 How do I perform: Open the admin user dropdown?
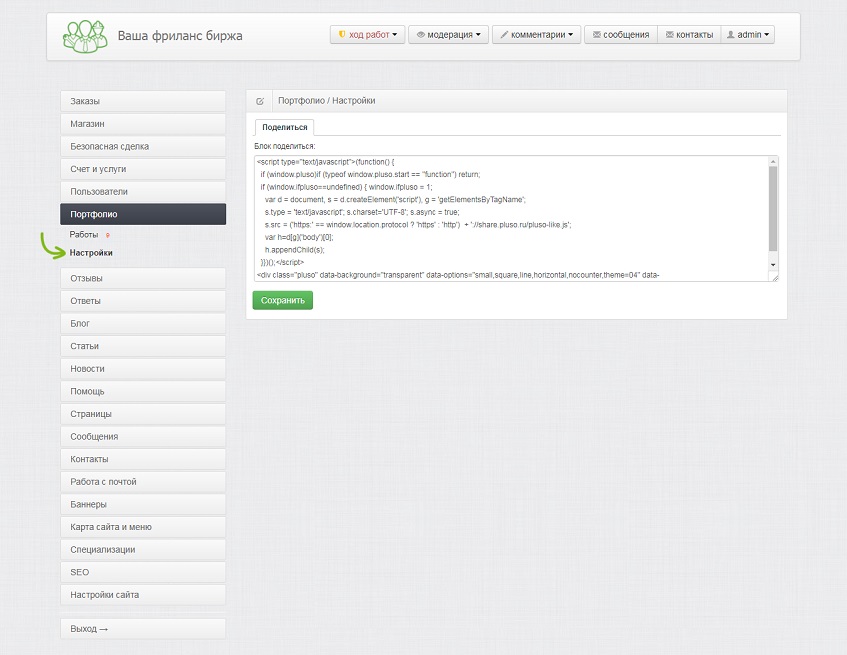tap(748, 35)
